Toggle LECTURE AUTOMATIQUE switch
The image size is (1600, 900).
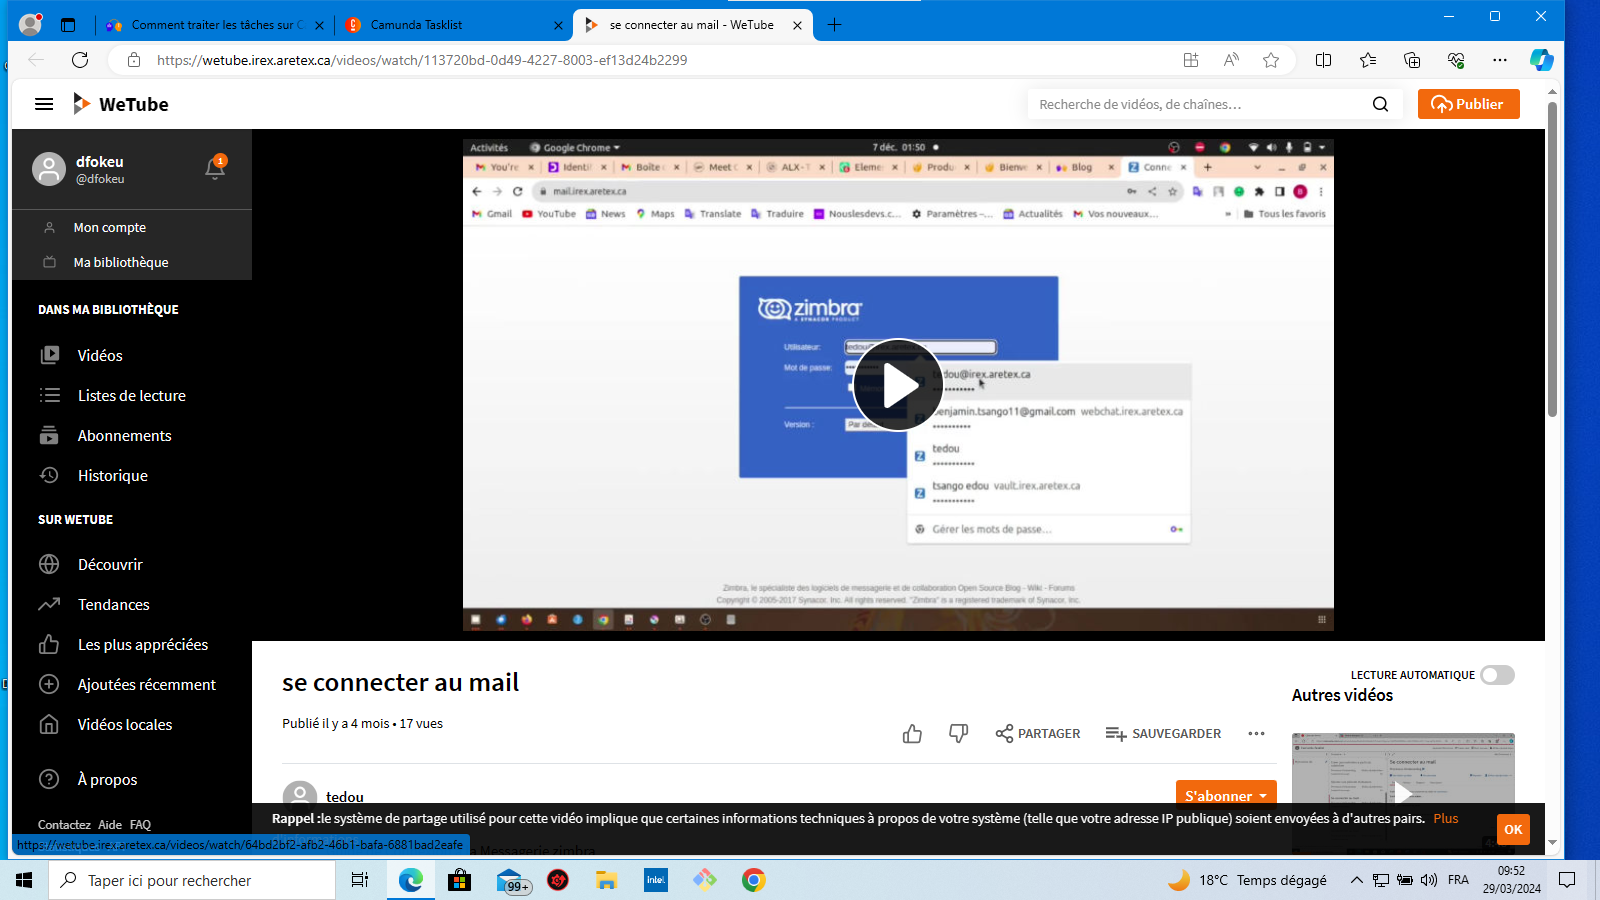coord(1497,675)
